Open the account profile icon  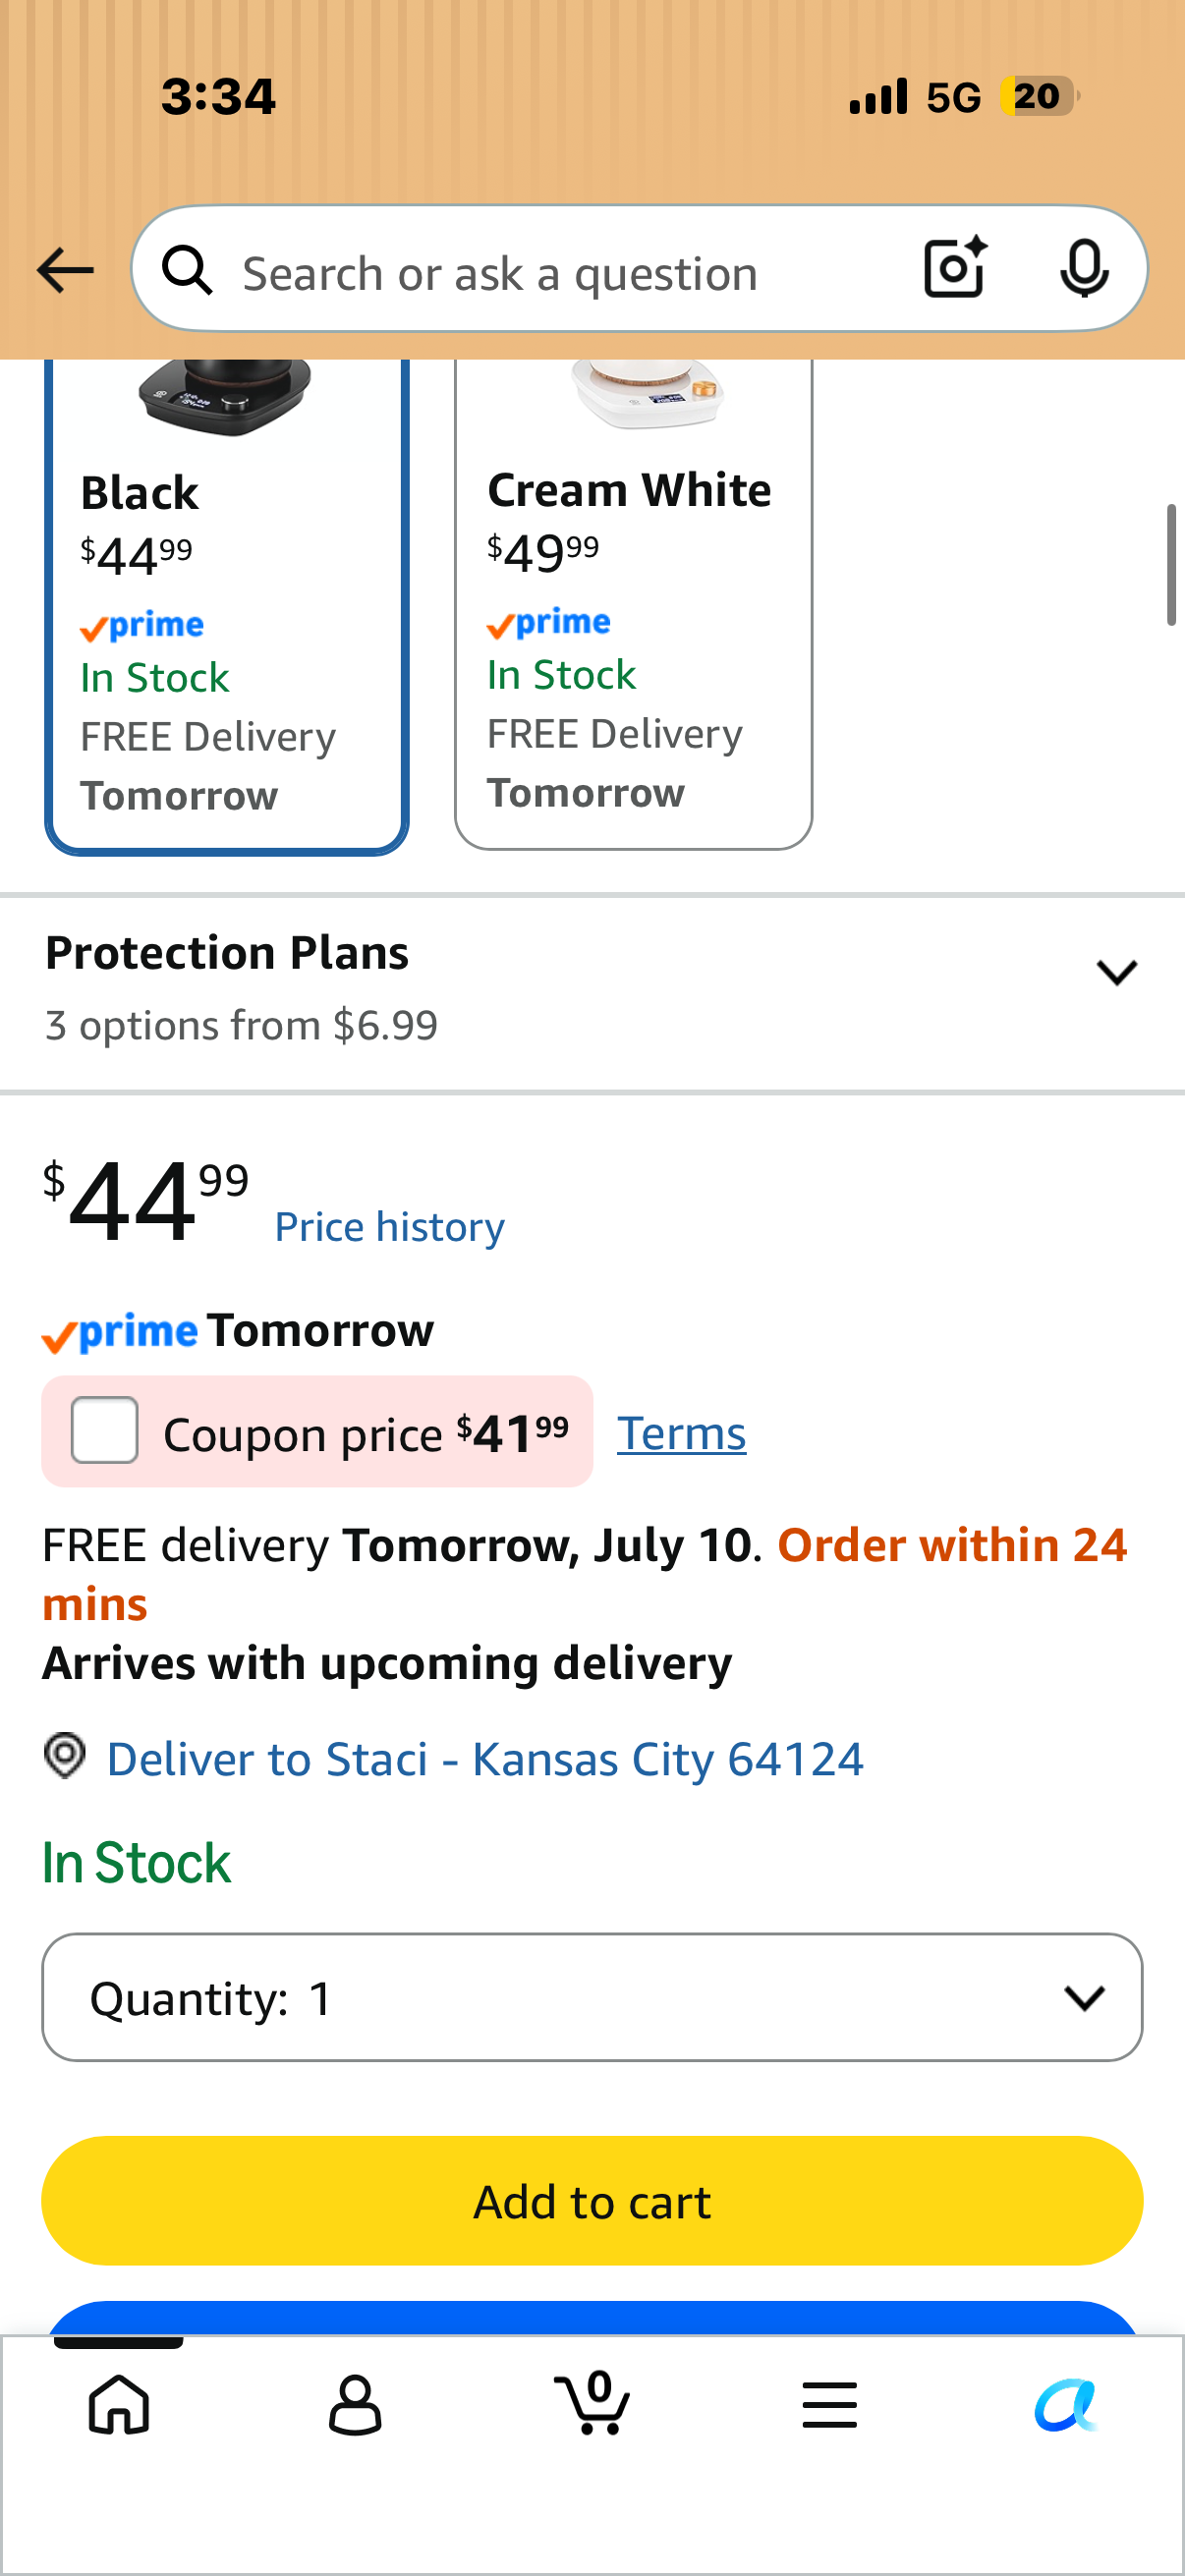tap(355, 2405)
